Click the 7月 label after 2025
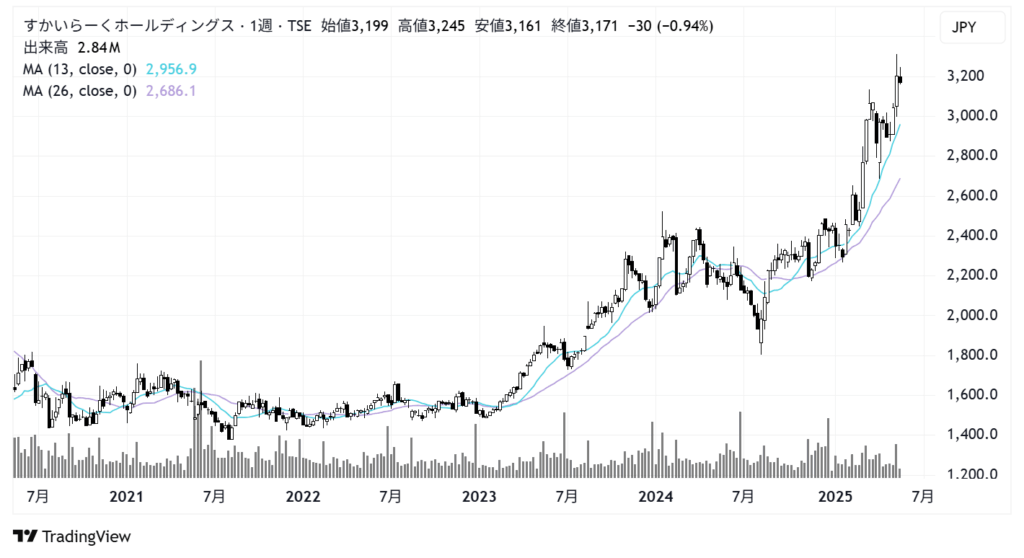This screenshot has width=1024, height=558. [922, 497]
